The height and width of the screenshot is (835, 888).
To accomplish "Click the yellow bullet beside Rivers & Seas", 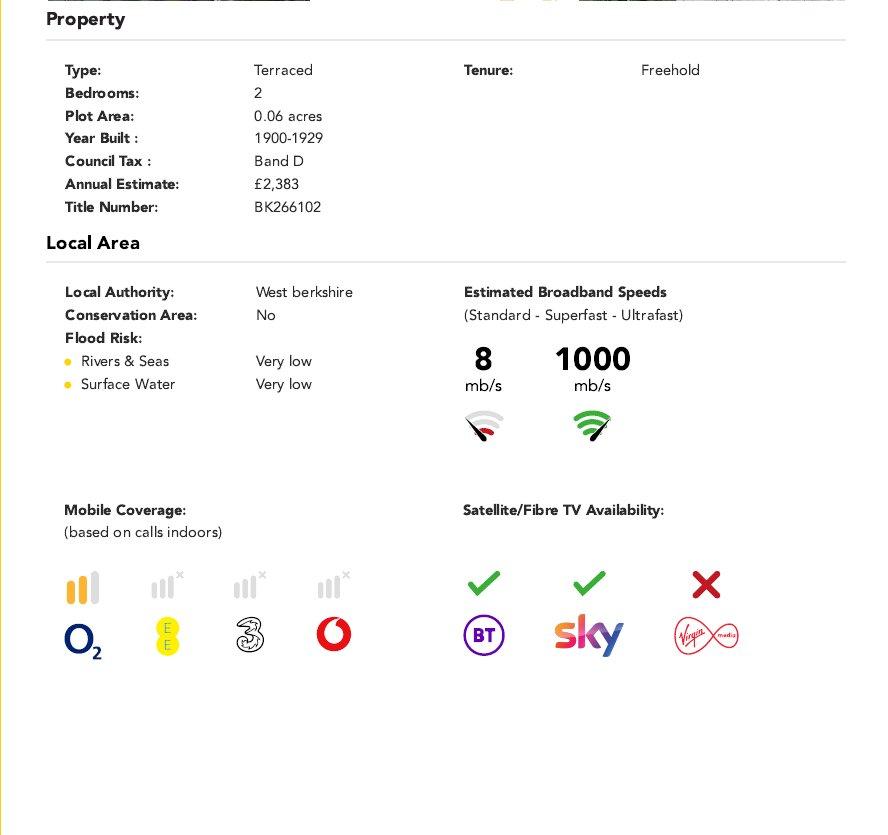I will pos(68,362).
